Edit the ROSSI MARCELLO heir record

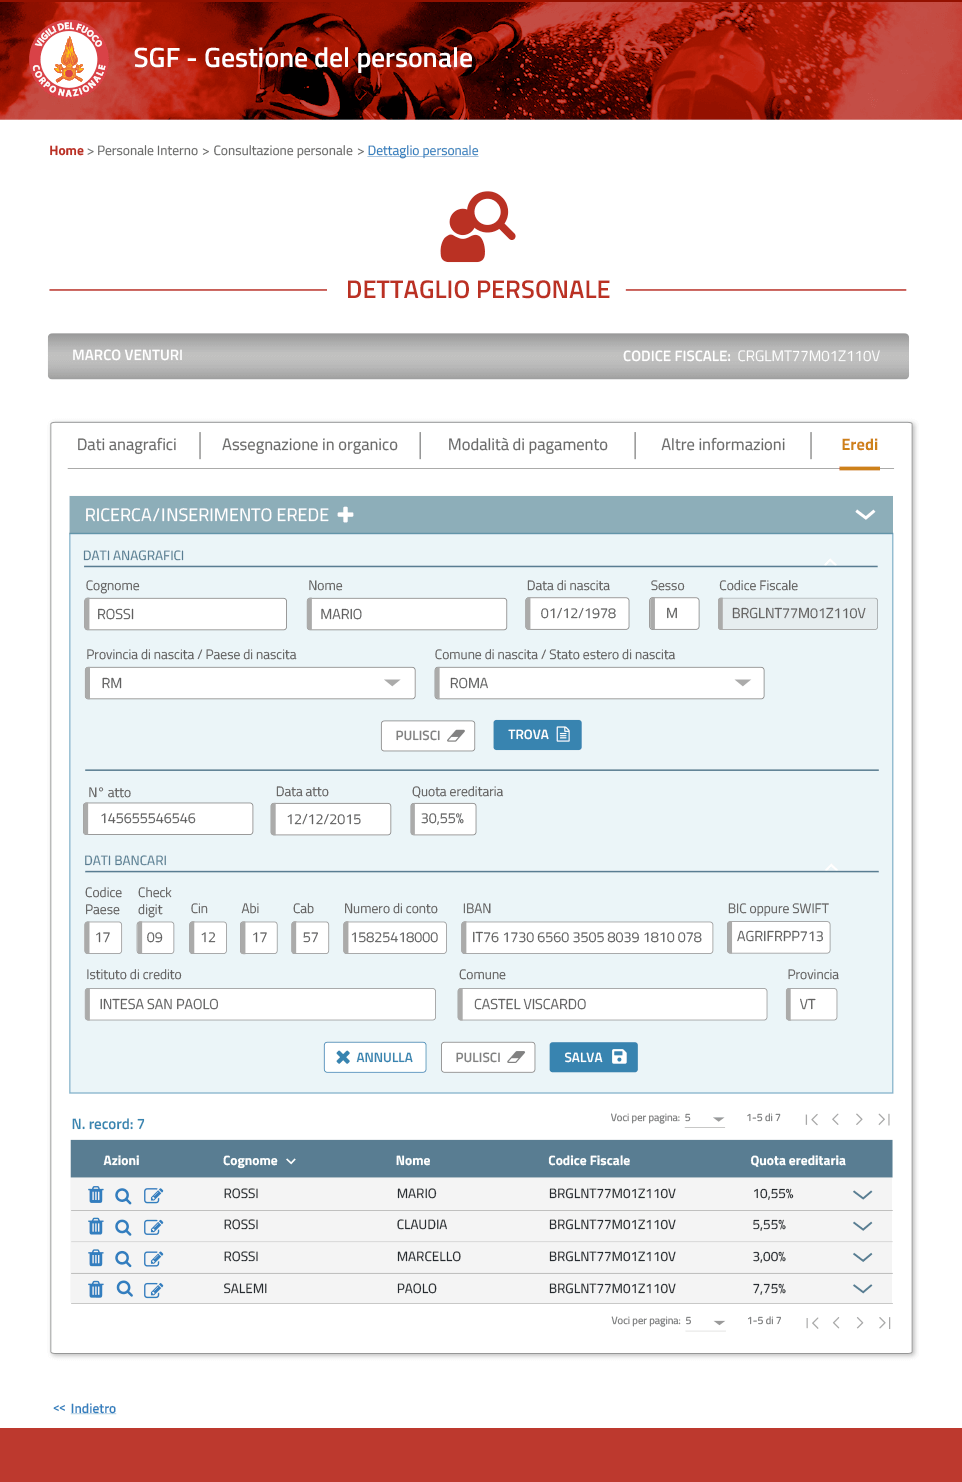click(x=153, y=1258)
